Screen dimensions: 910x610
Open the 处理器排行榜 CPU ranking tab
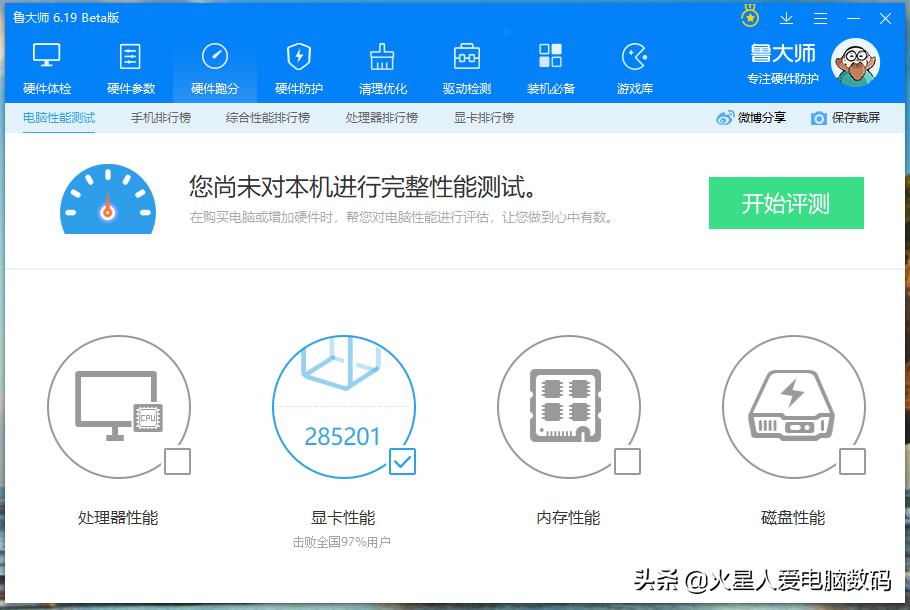pos(378,116)
